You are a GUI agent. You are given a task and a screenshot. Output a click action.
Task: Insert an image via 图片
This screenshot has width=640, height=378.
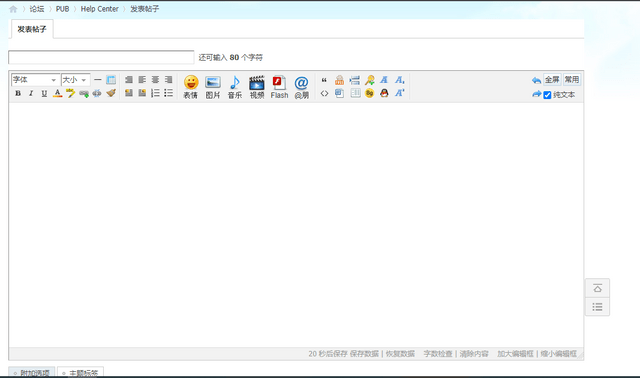213,87
